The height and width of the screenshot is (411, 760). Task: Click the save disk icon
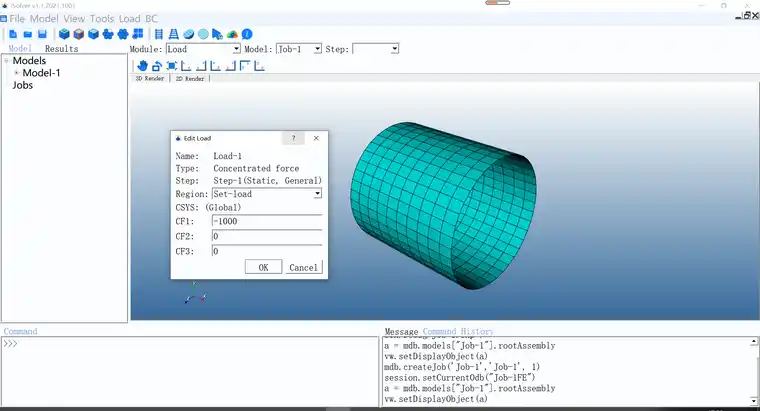click(x=42, y=34)
